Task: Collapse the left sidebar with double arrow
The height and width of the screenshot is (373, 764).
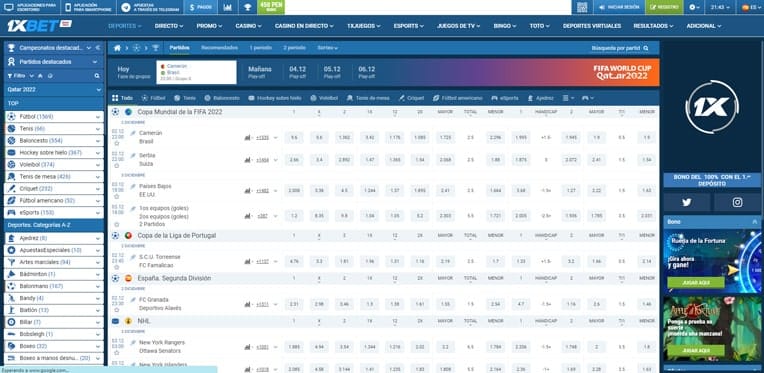Action: click(x=98, y=48)
